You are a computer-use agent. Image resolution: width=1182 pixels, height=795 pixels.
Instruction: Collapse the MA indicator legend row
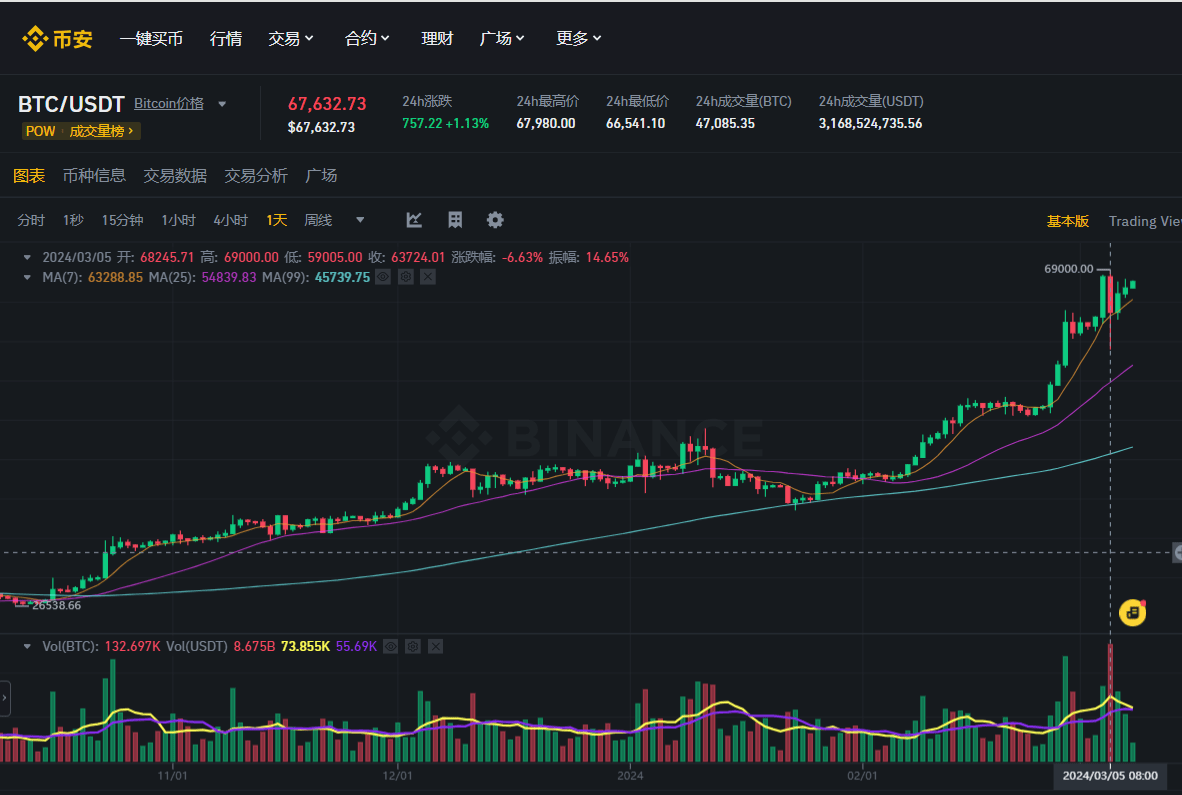pyautogui.click(x=28, y=277)
